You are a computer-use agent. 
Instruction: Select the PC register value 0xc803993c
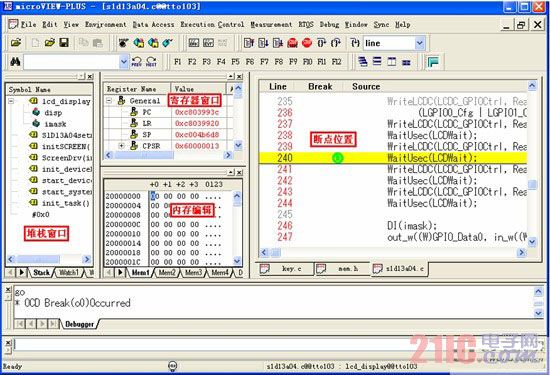point(197,112)
